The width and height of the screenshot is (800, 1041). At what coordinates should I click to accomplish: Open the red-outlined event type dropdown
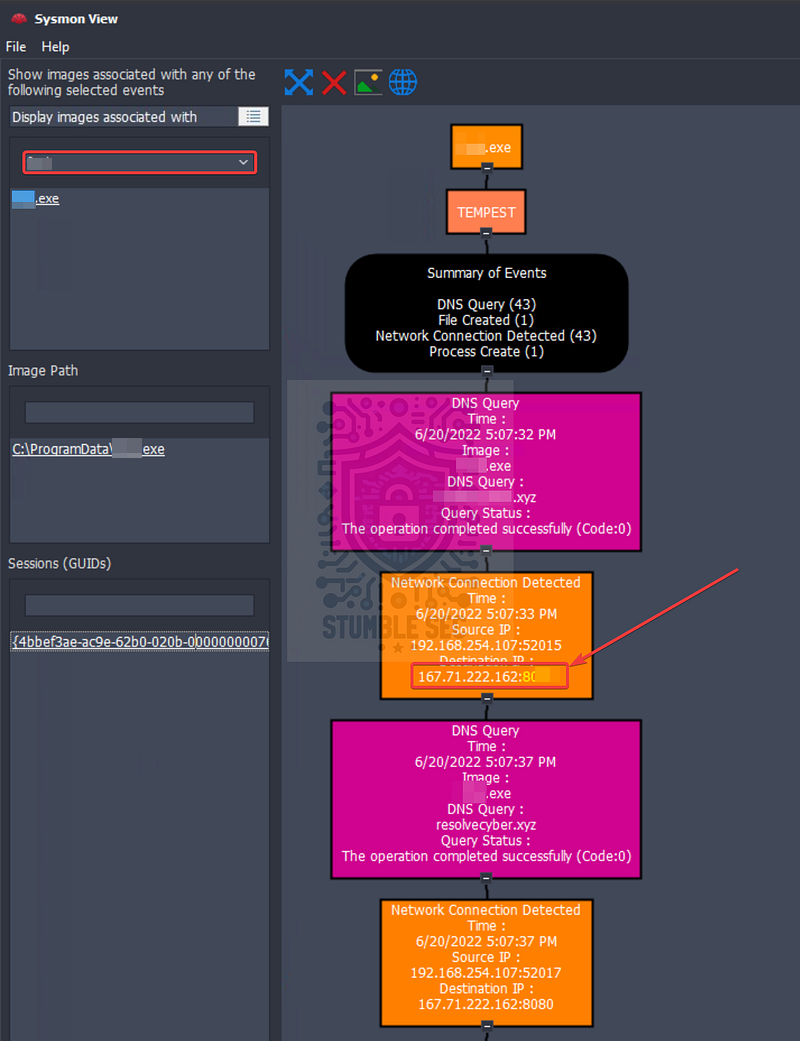pyautogui.click(x=139, y=163)
